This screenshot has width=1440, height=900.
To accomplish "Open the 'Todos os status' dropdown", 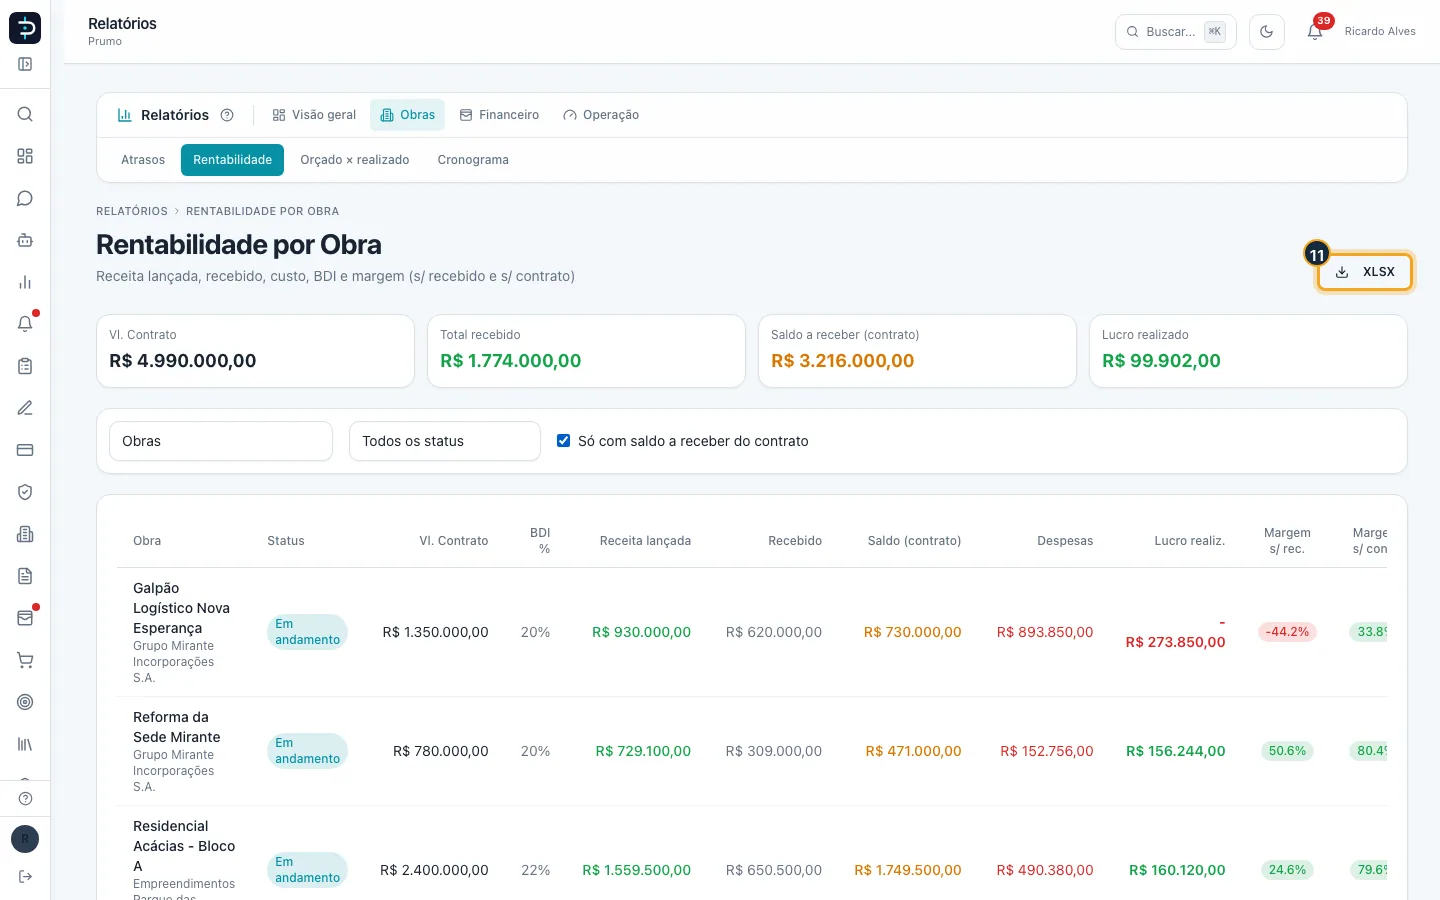I will (x=445, y=441).
